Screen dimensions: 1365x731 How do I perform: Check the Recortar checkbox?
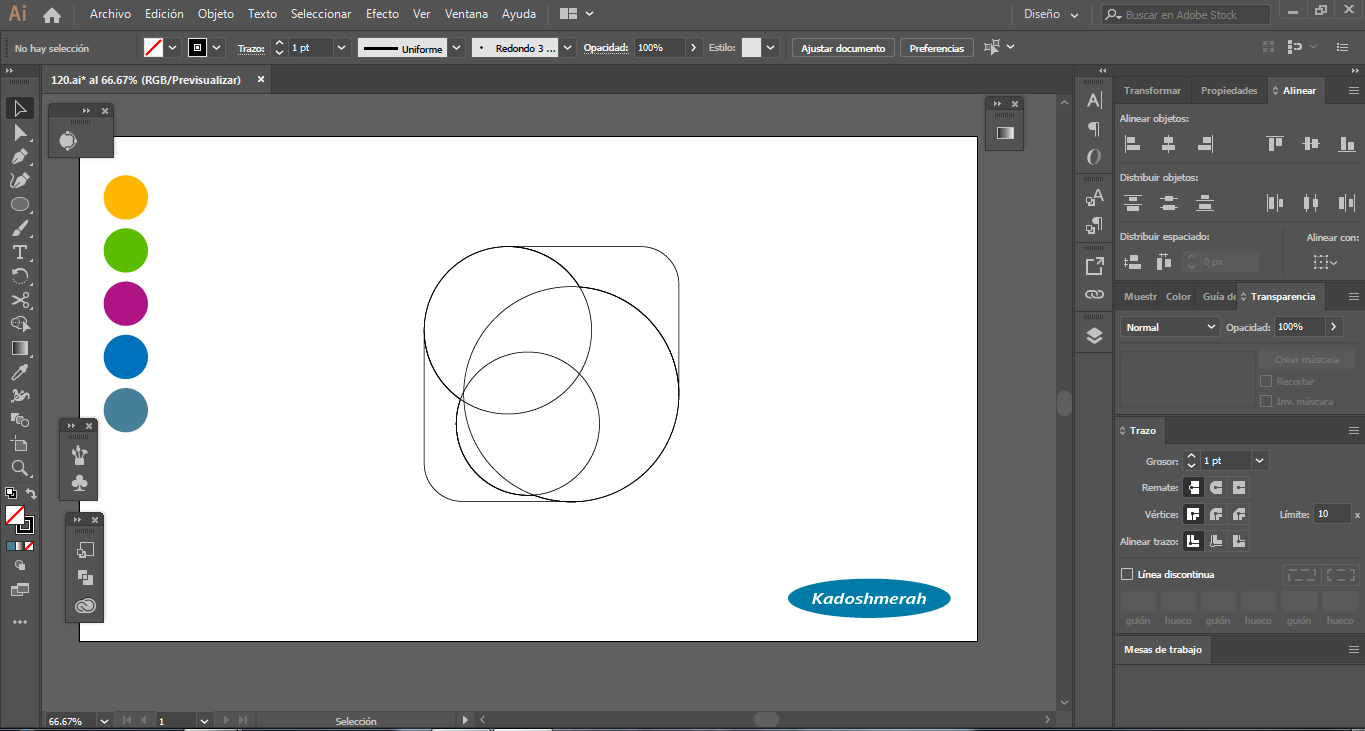coord(1266,381)
